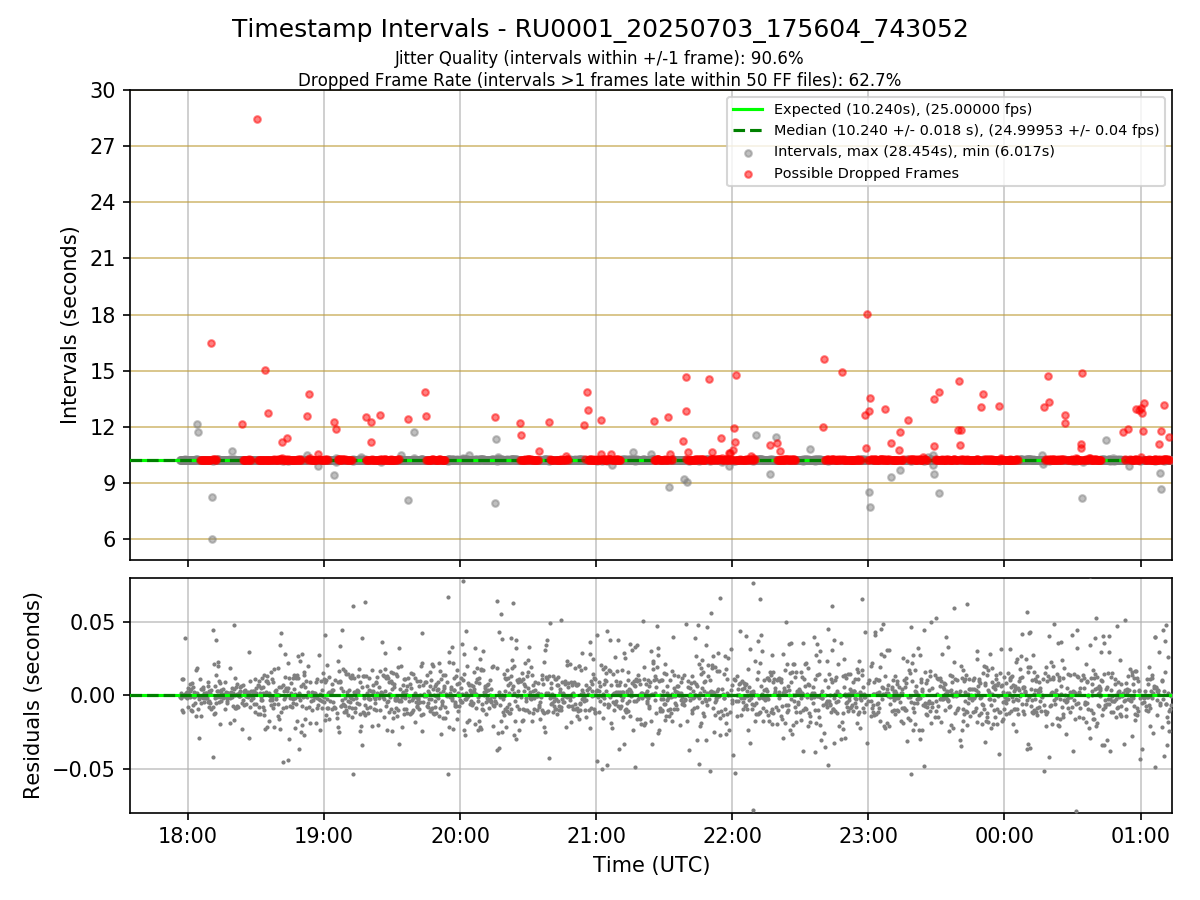
Task: Click the '23:00' x-axis tick label
Action: click(x=868, y=836)
